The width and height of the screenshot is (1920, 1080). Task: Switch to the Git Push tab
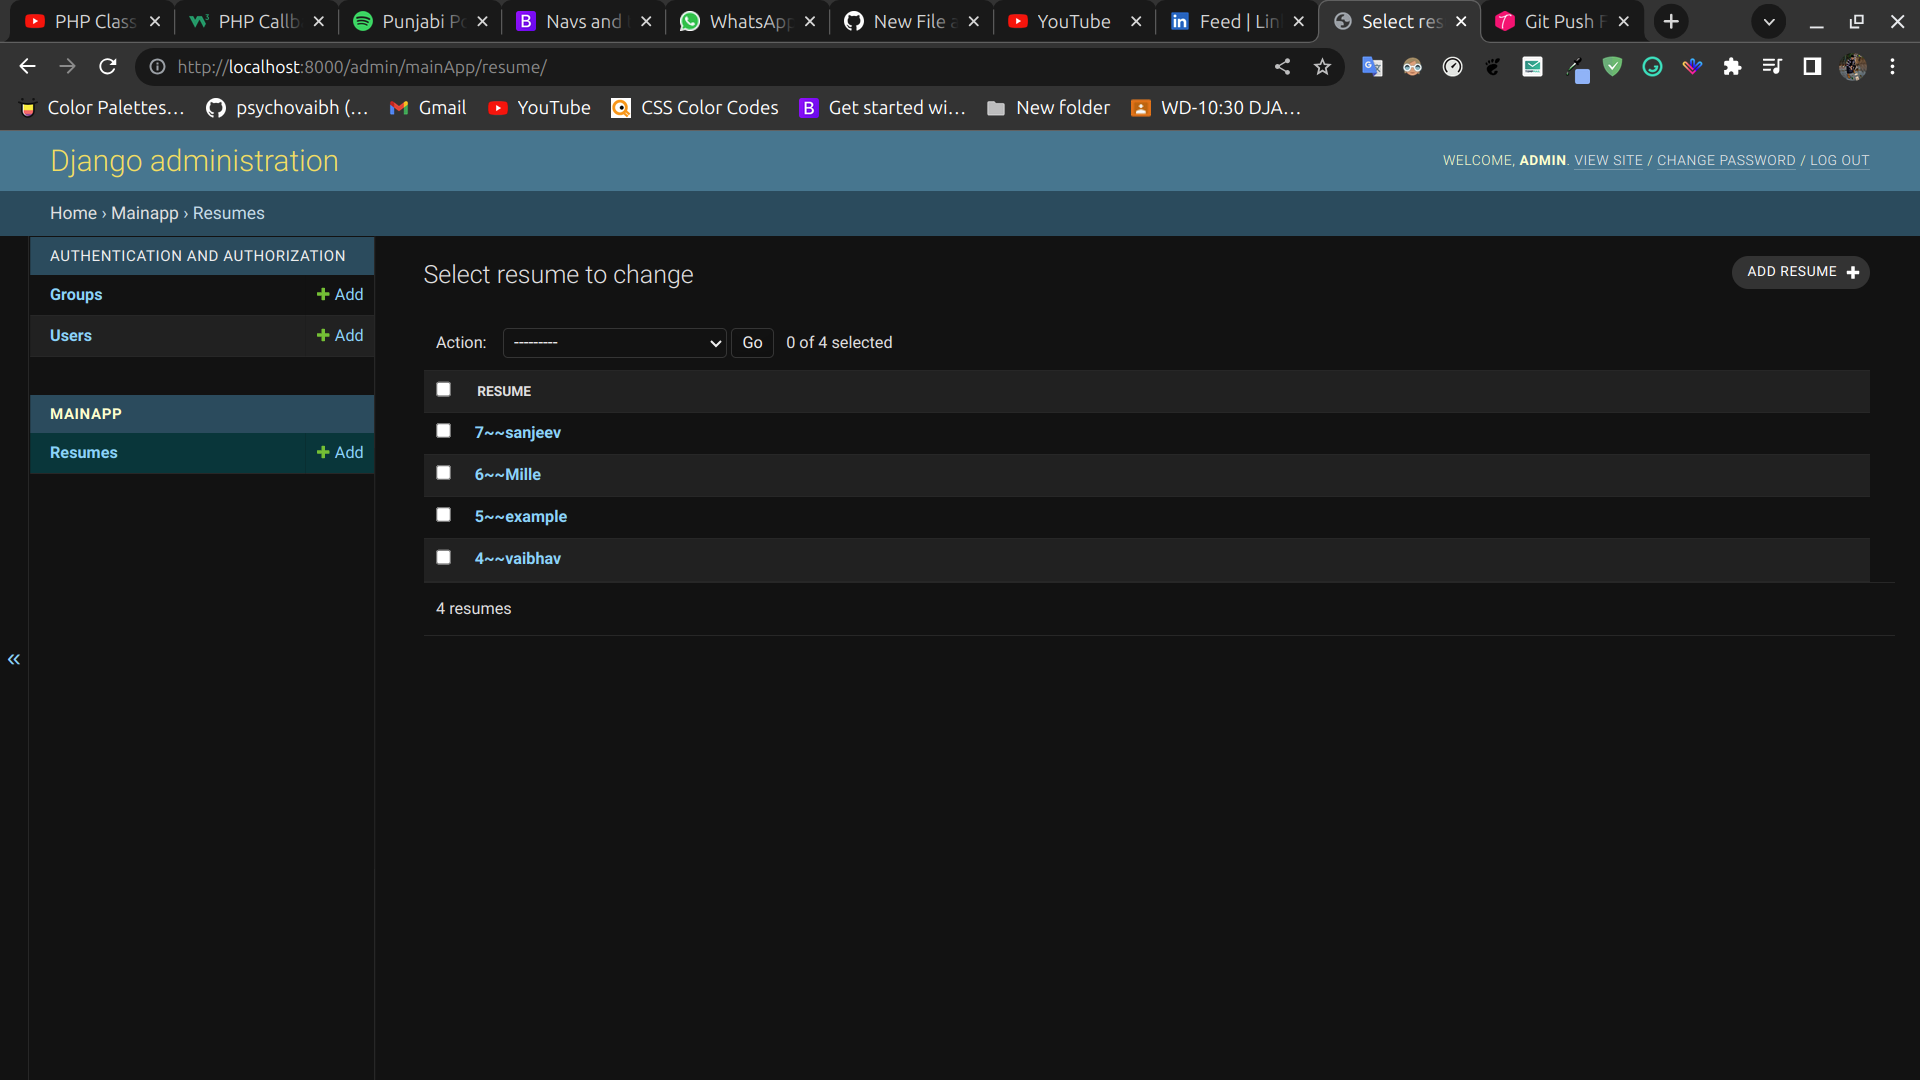point(1555,21)
